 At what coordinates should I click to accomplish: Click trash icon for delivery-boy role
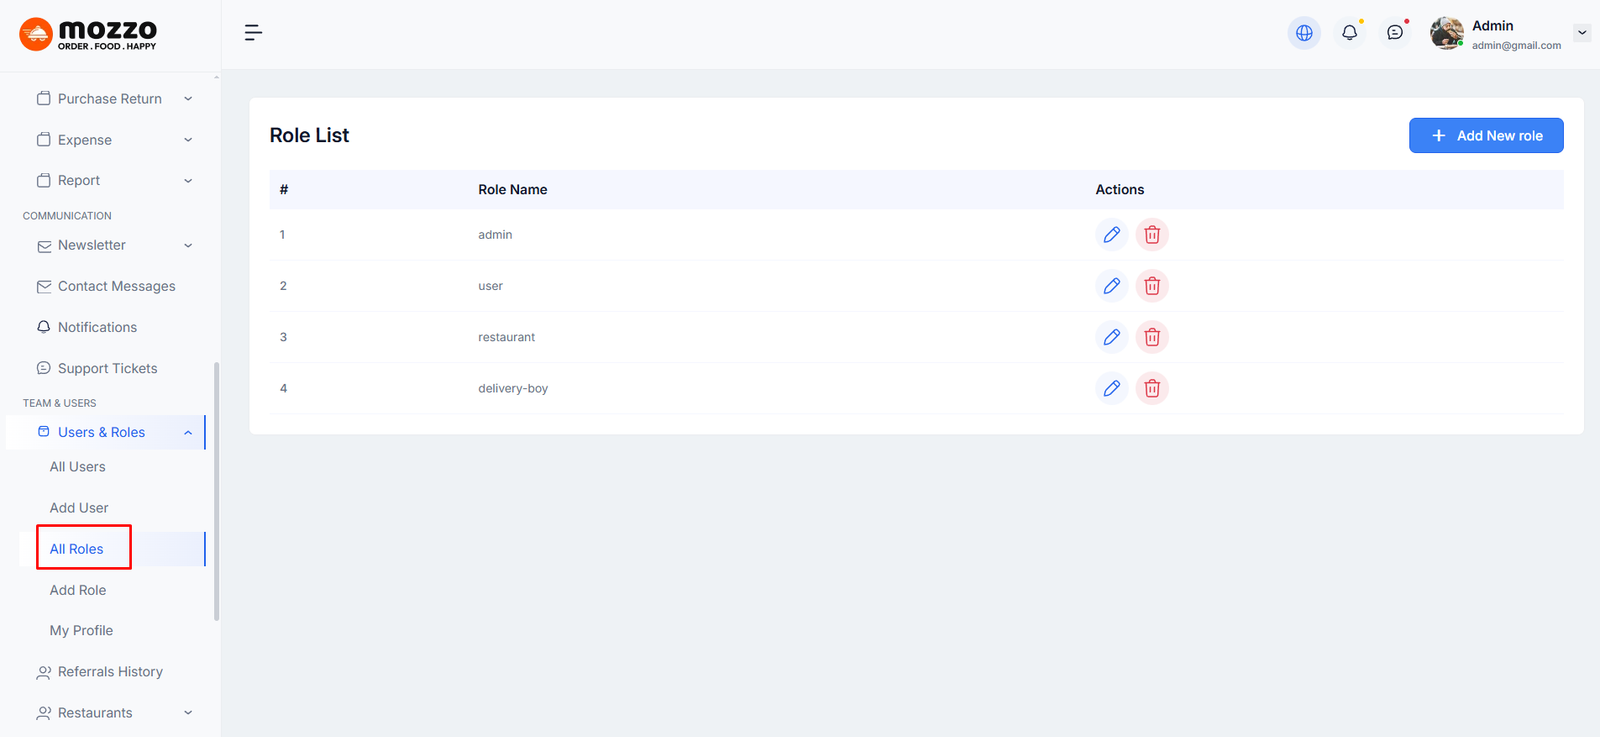click(x=1152, y=388)
